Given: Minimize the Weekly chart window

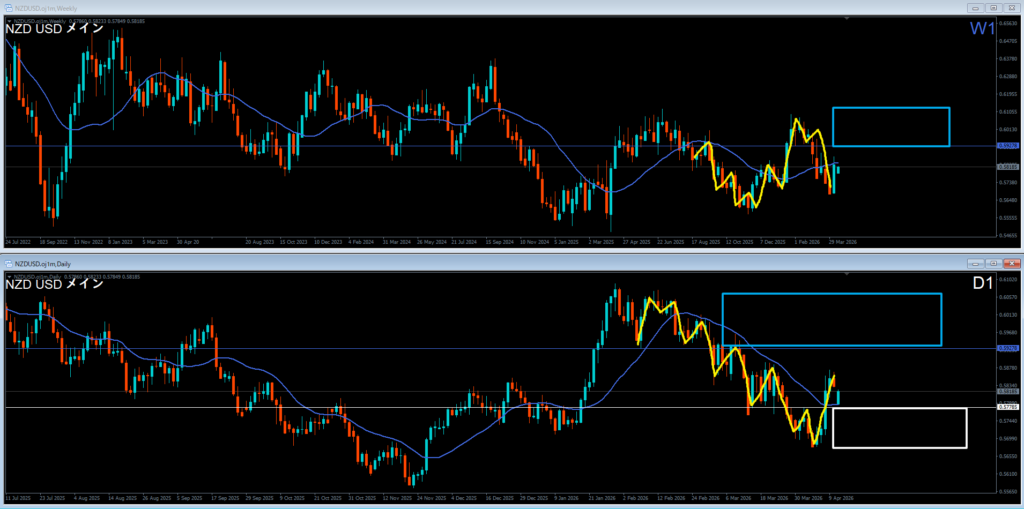Looking at the screenshot, I should (x=976, y=8).
